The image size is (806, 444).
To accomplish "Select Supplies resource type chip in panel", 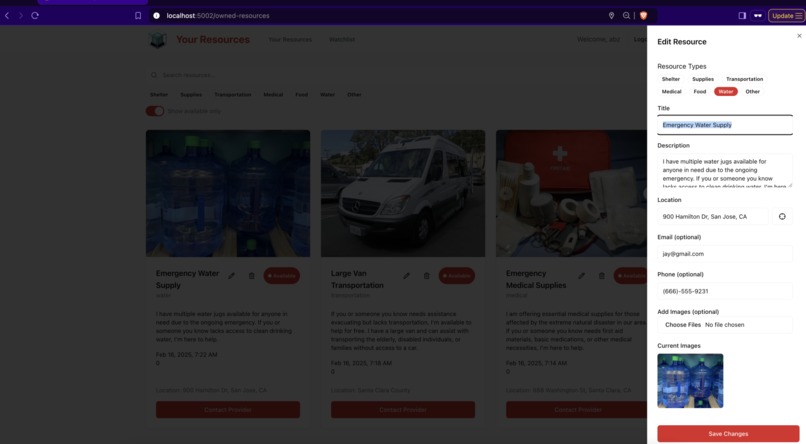I will tap(703, 79).
